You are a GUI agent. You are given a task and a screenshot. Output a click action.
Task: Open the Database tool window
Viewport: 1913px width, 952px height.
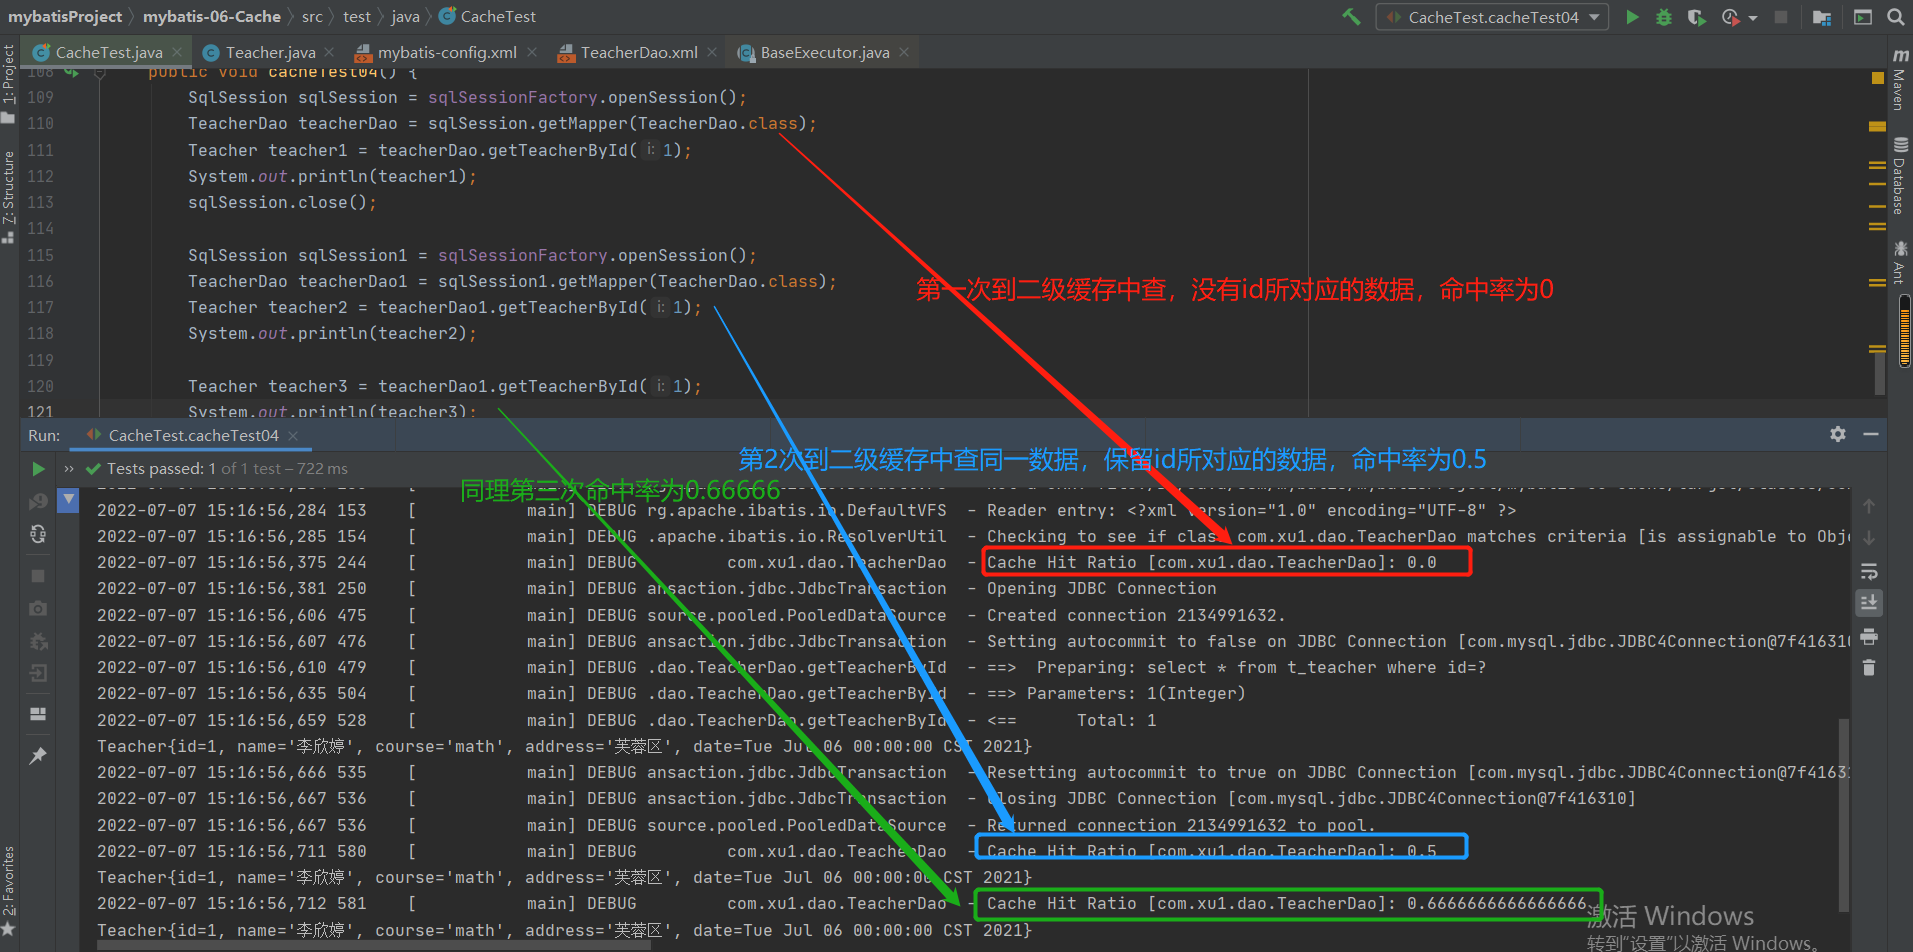click(x=1900, y=176)
